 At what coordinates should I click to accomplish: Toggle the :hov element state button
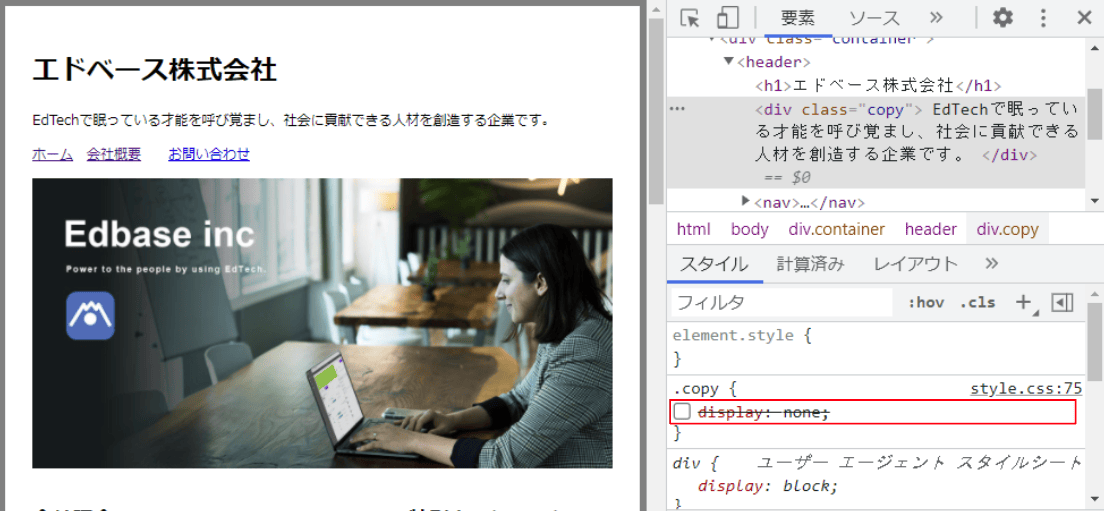(x=926, y=303)
